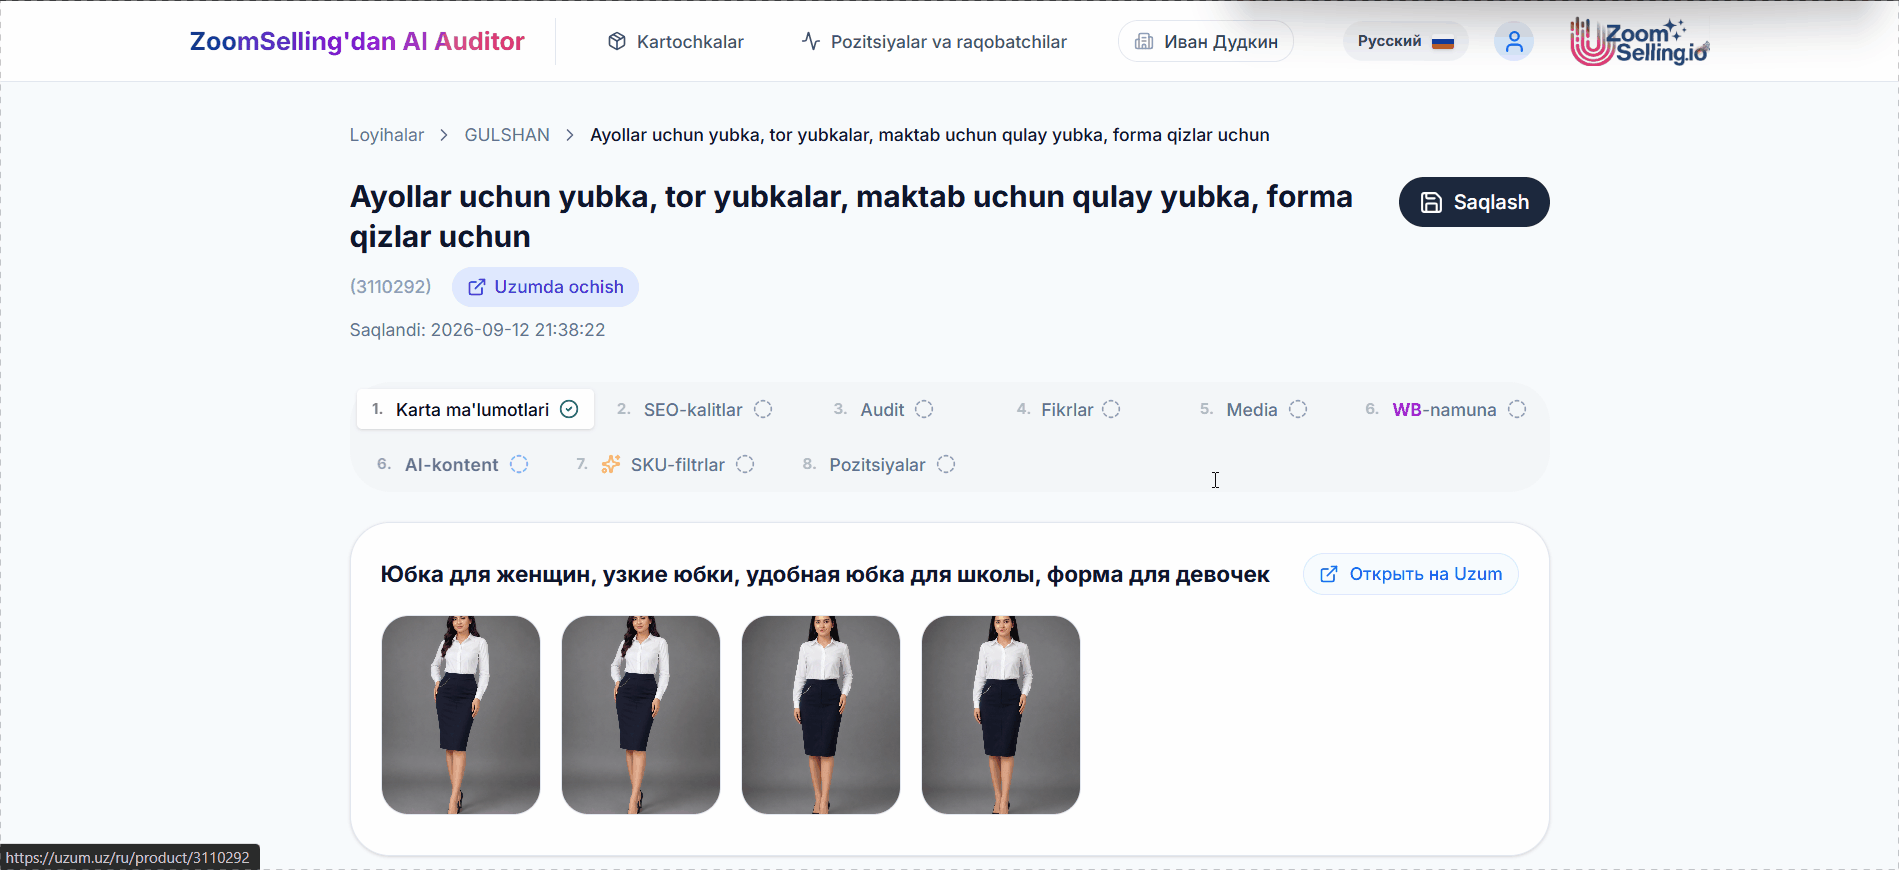Open the Media tab
Image resolution: width=1899 pixels, height=870 pixels.
1253,409
